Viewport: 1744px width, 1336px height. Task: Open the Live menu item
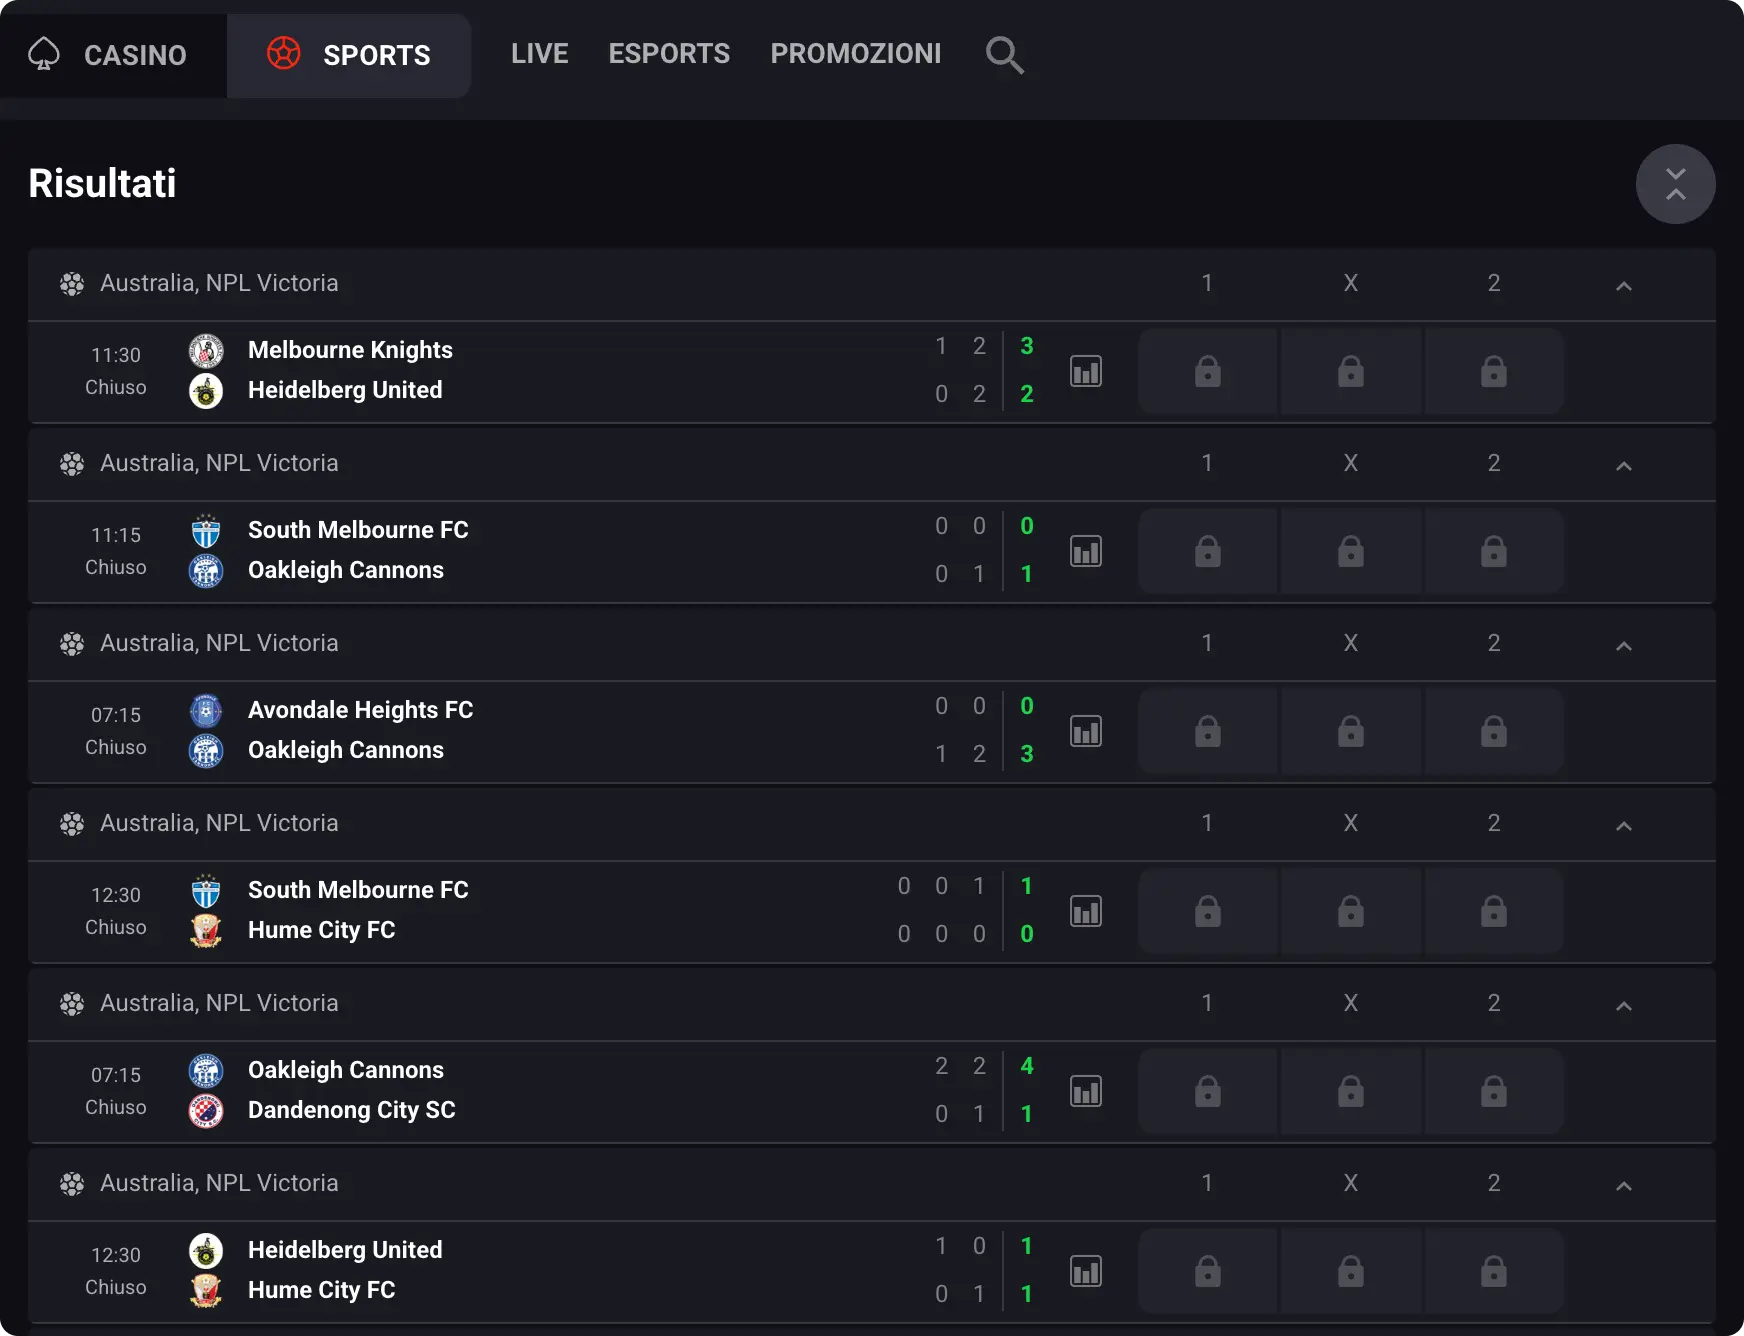point(540,54)
